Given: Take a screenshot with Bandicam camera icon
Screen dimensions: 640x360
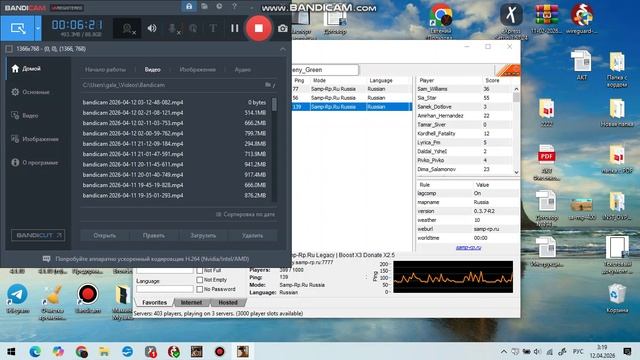Looking at the screenshot, I should point(282,29).
